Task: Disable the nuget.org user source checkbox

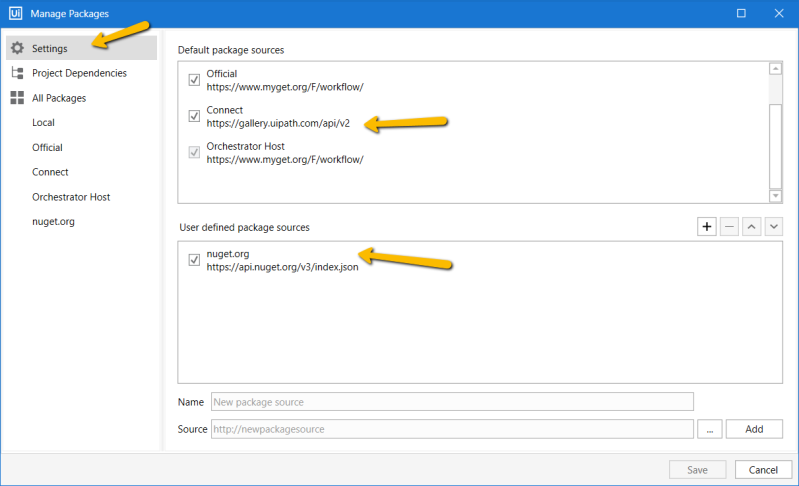Action: pos(195,260)
